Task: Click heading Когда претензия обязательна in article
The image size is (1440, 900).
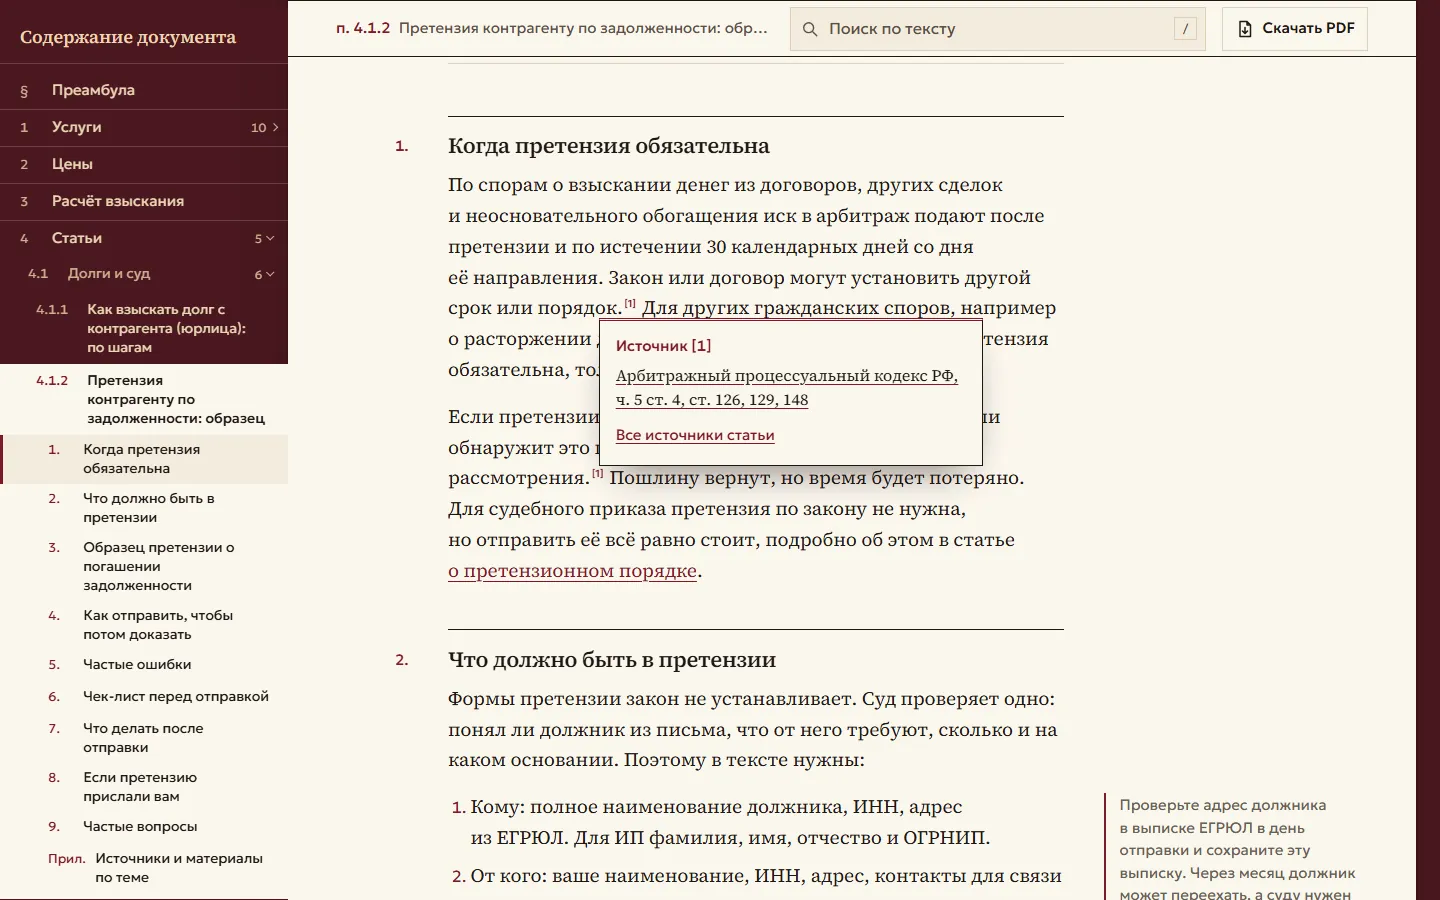Action: pyautogui.click(x=609, y=146)
